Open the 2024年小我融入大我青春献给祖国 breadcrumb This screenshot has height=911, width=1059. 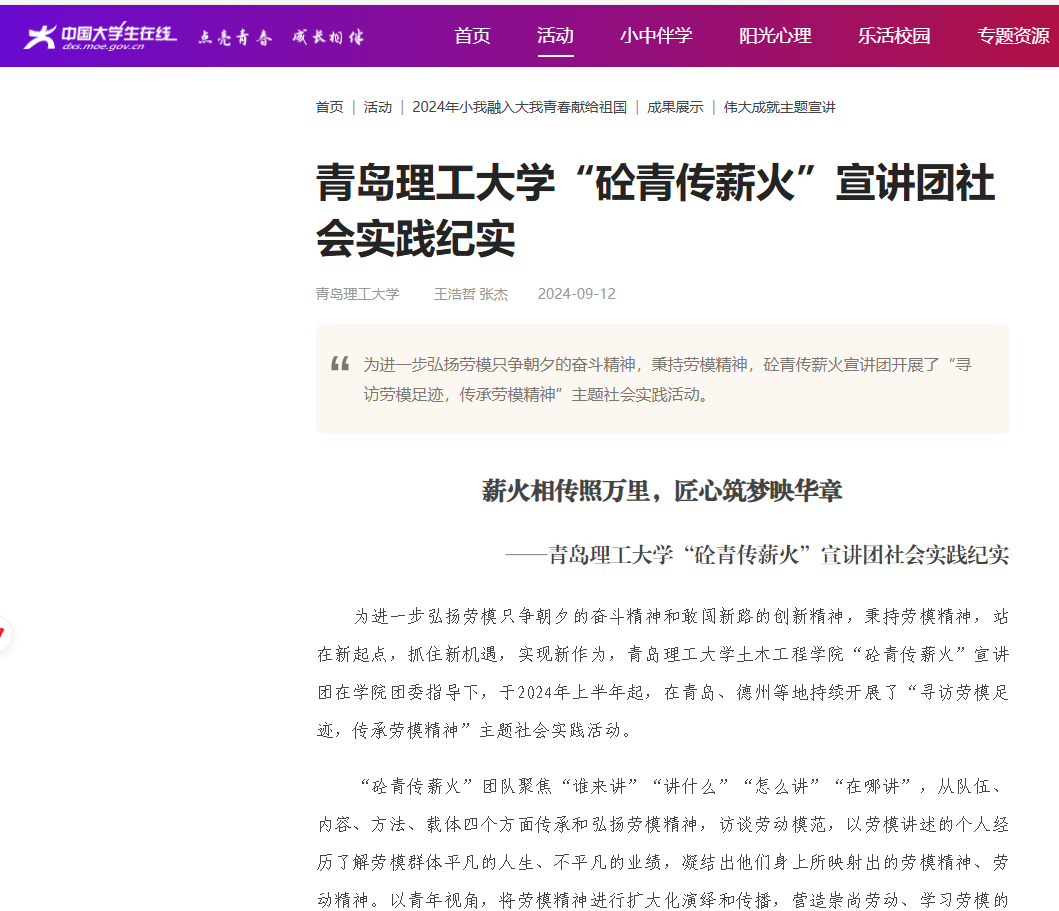tap(519, 107)
